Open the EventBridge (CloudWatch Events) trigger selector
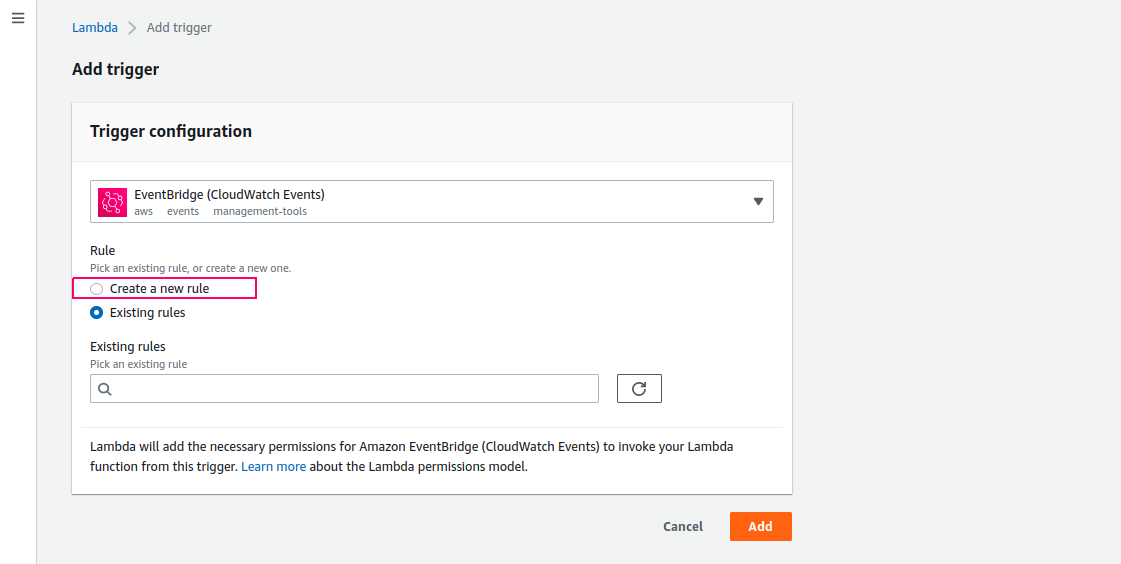This screenshot has width=1121, height=564. point(432,202)
